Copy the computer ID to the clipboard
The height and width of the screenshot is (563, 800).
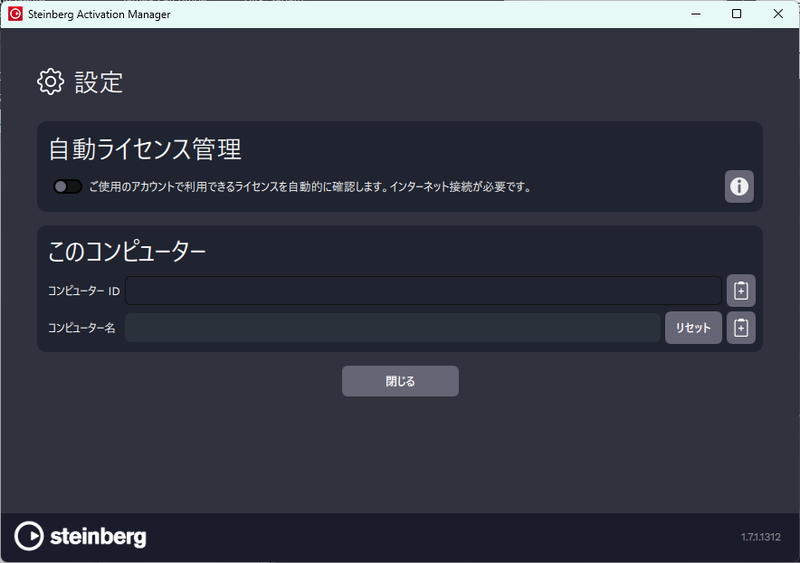coord(741,291)
